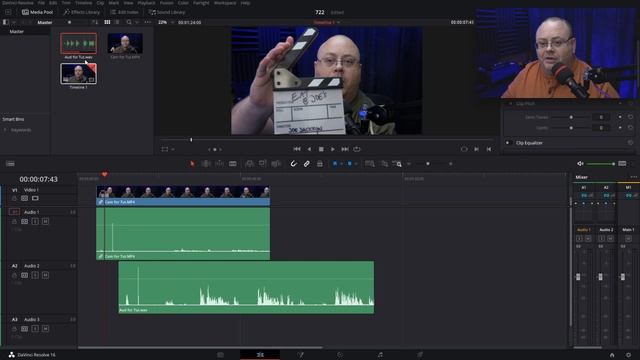Choose the Dynamic Trim Mode tool

pos(219,164)
